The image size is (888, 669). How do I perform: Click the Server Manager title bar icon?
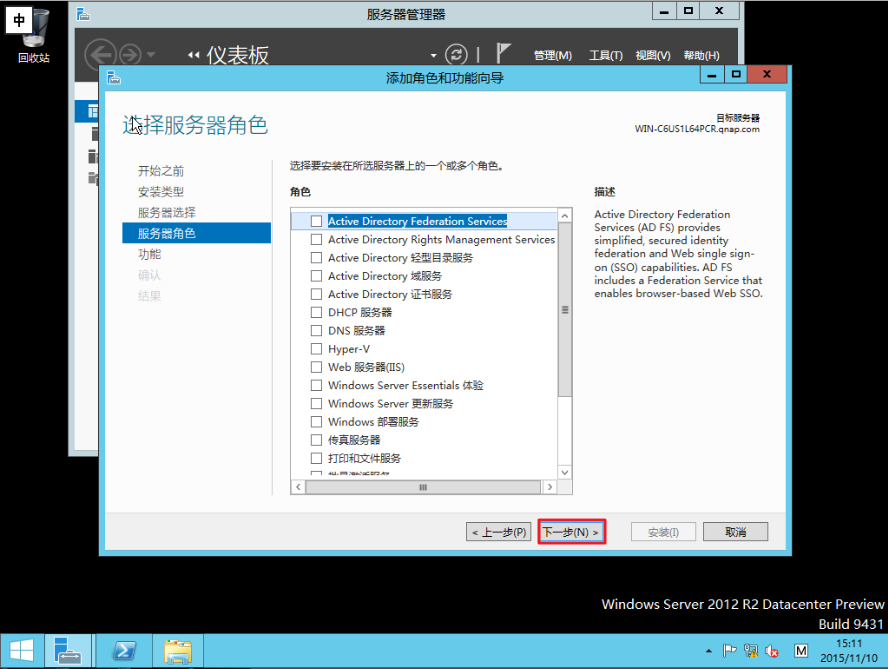pos(83,14)
